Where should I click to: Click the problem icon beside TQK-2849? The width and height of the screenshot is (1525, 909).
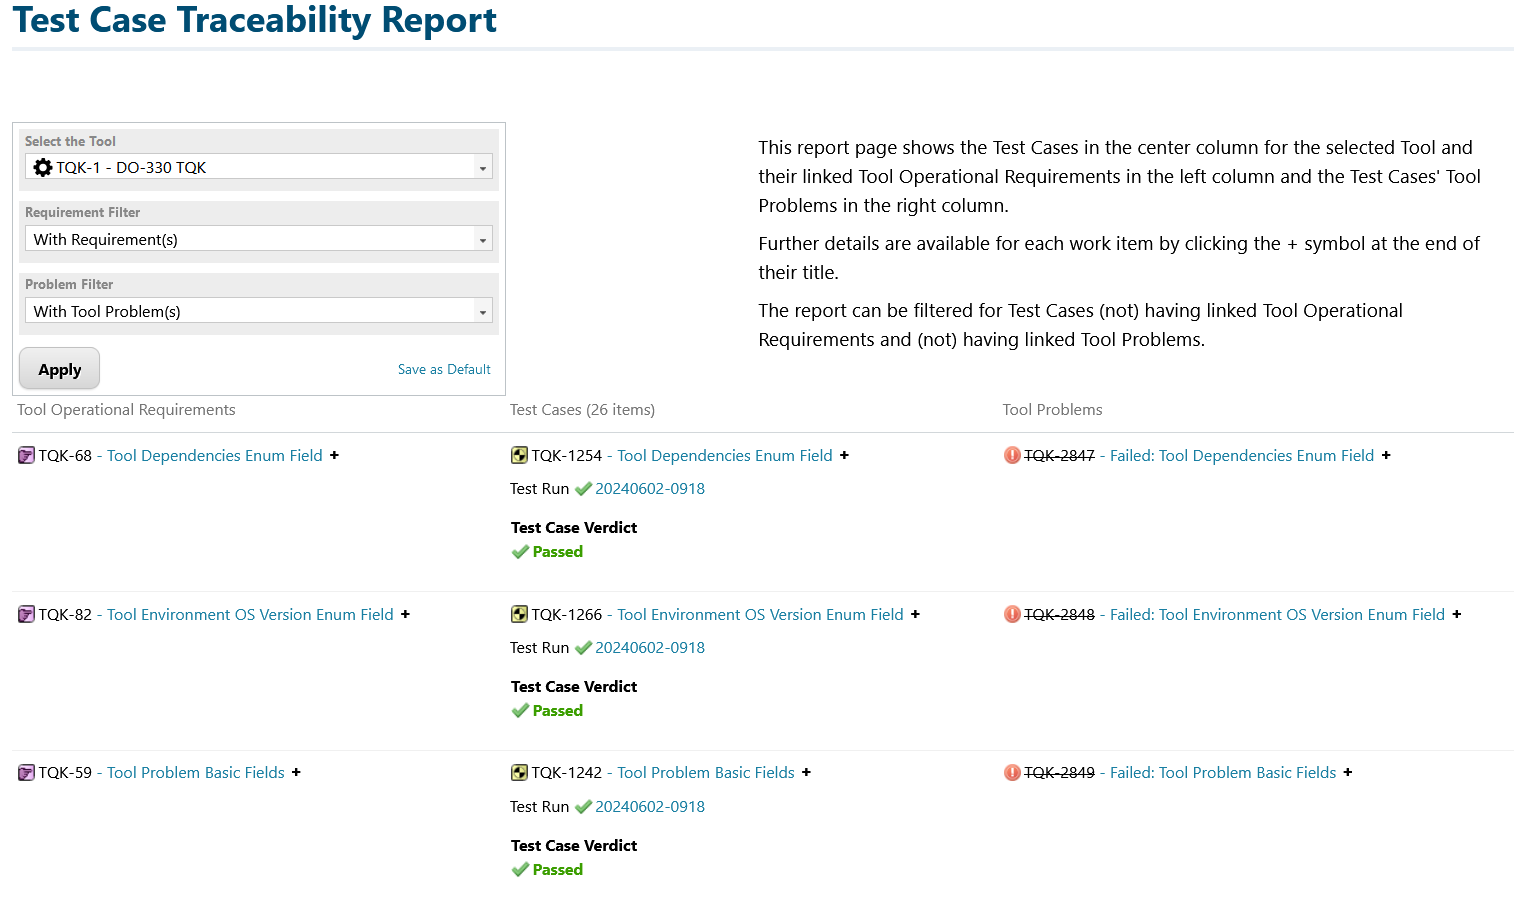pos(1012,773)
